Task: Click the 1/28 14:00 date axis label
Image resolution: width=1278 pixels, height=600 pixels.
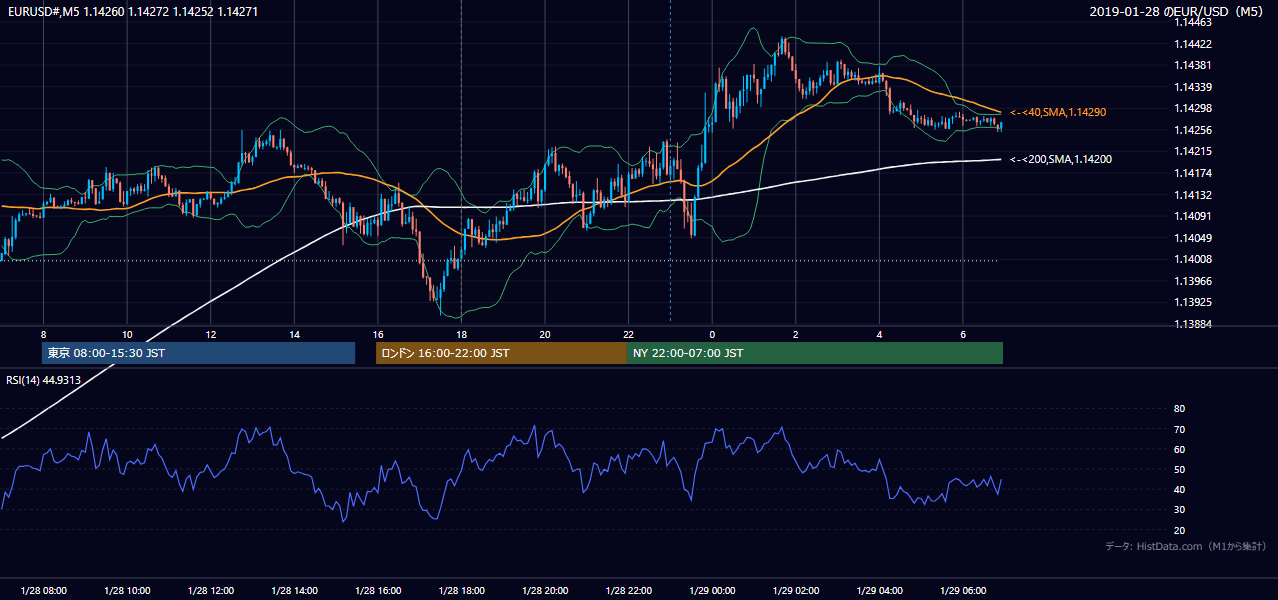Action: pyautogui.click(x=294, y=591)
